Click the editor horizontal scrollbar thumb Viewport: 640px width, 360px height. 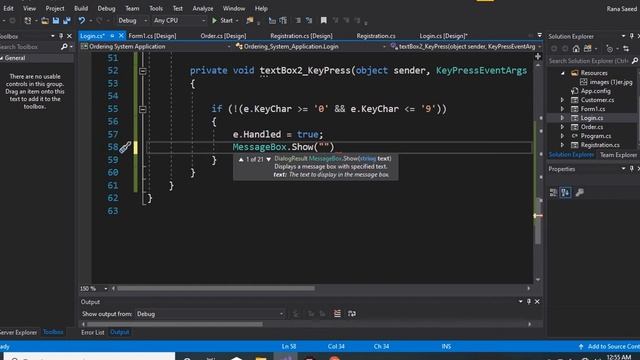216,289
